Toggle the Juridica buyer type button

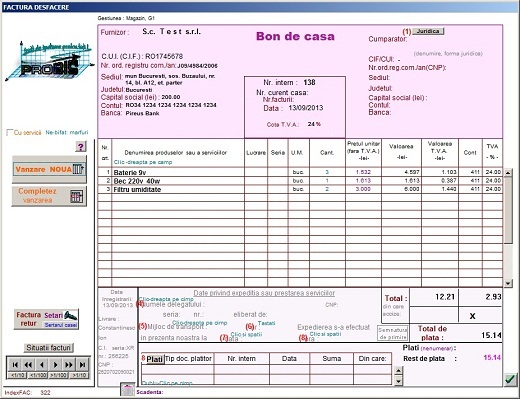428,31
